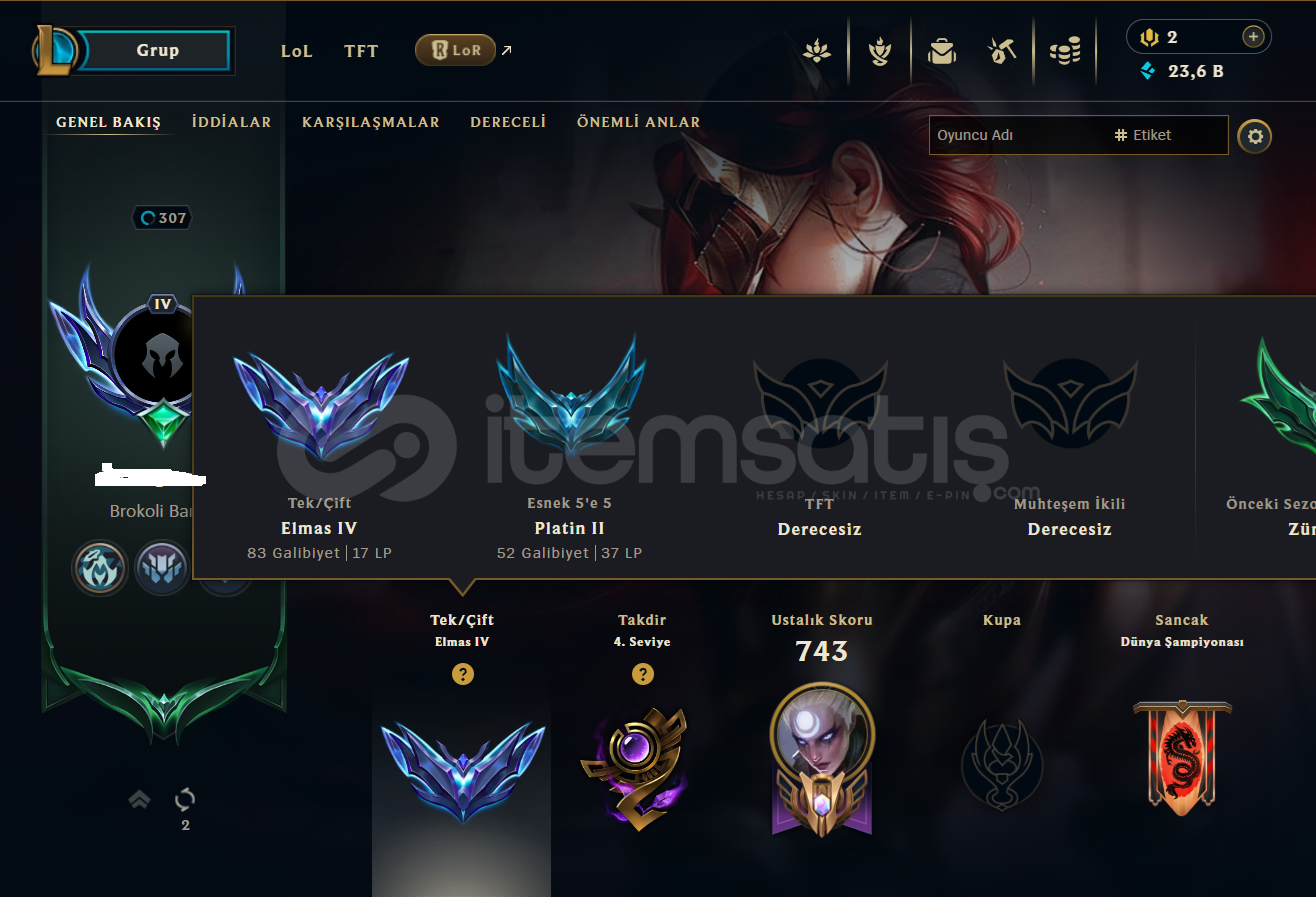1316x897 pixels.
Task: Click the Grup button
Action: (x=157, y=50)
